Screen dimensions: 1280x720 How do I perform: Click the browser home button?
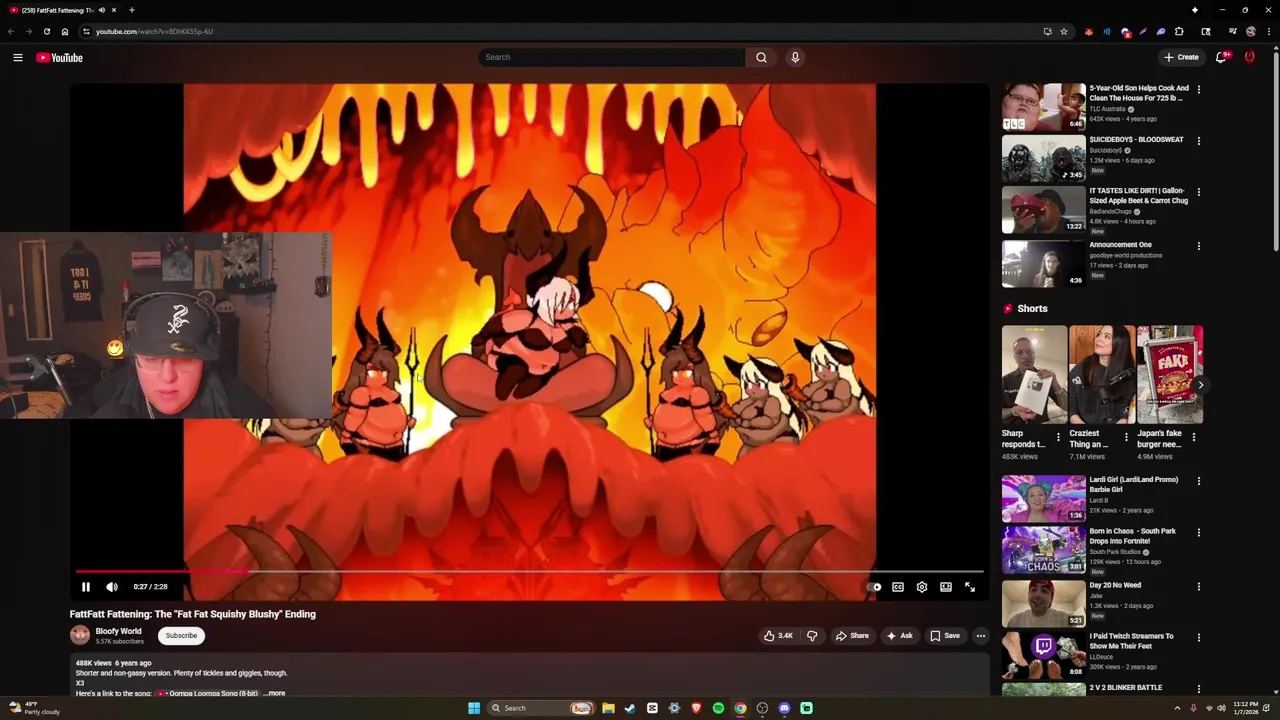click(x=65, y=31)
